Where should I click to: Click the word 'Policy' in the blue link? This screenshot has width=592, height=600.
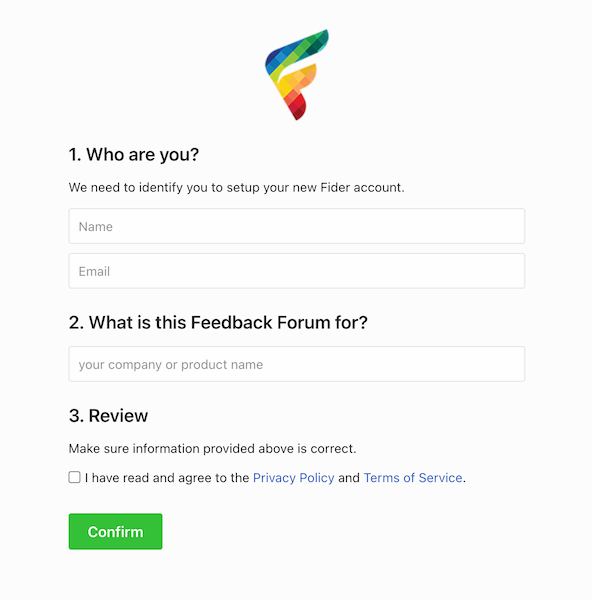tap(317, 478)
